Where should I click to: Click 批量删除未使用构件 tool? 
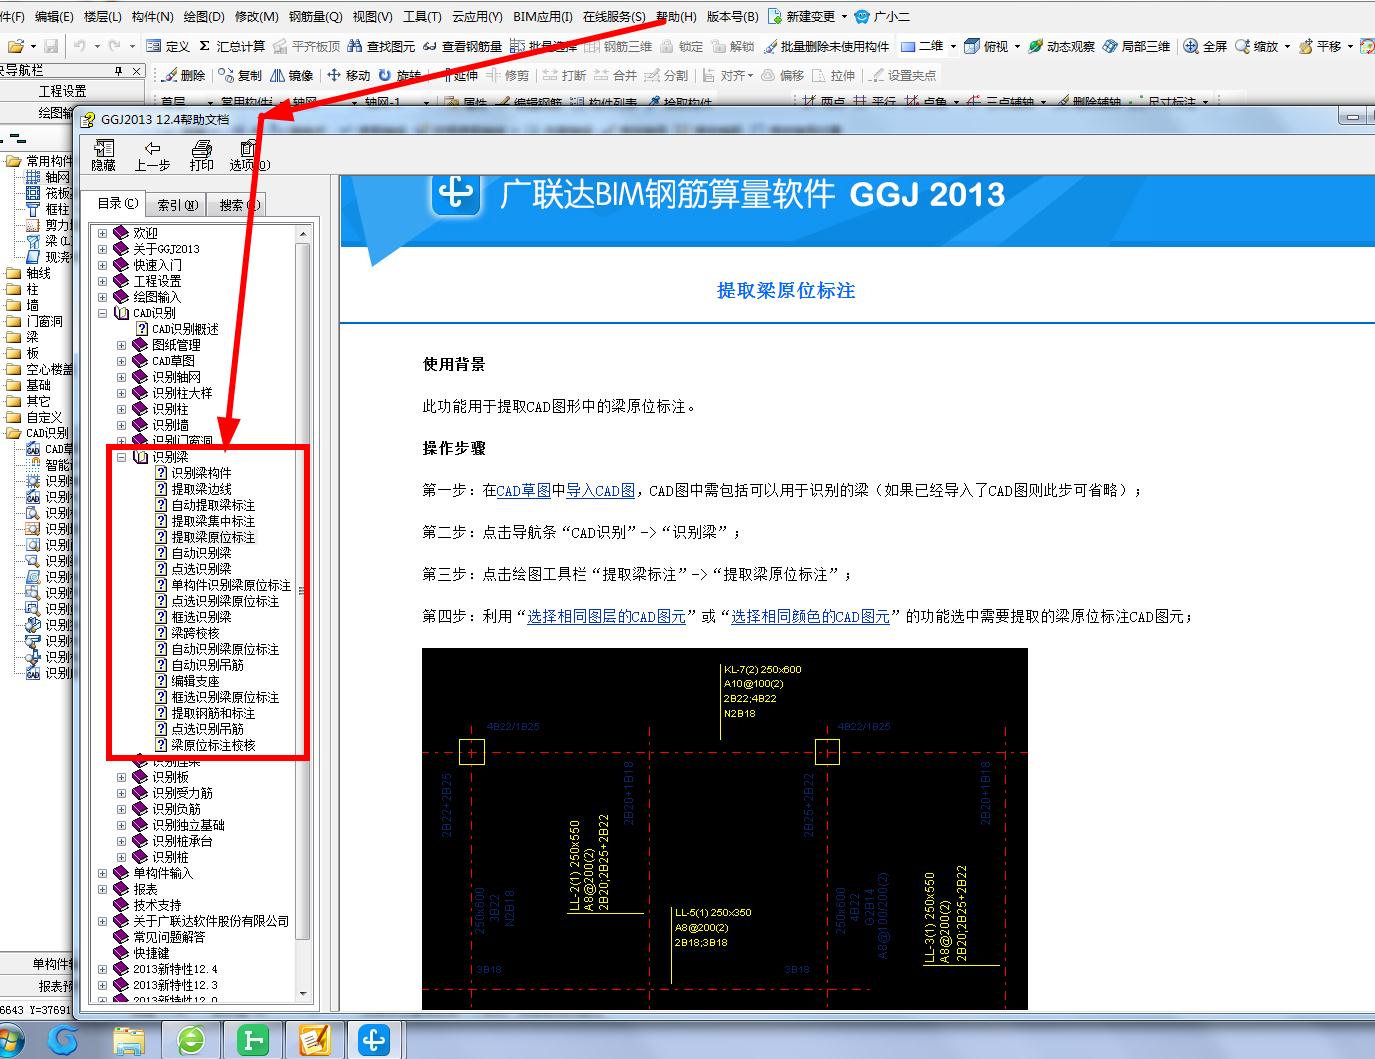826,46
